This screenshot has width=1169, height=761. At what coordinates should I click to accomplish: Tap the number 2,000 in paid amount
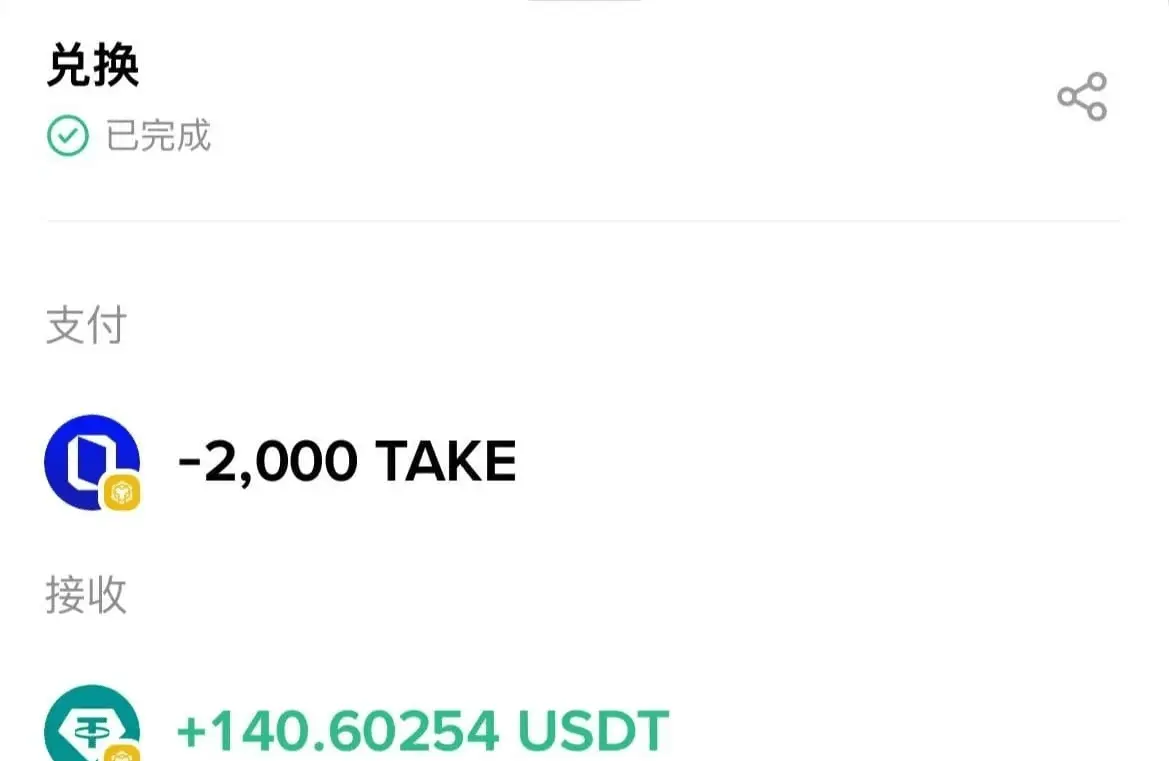[280, 462]
